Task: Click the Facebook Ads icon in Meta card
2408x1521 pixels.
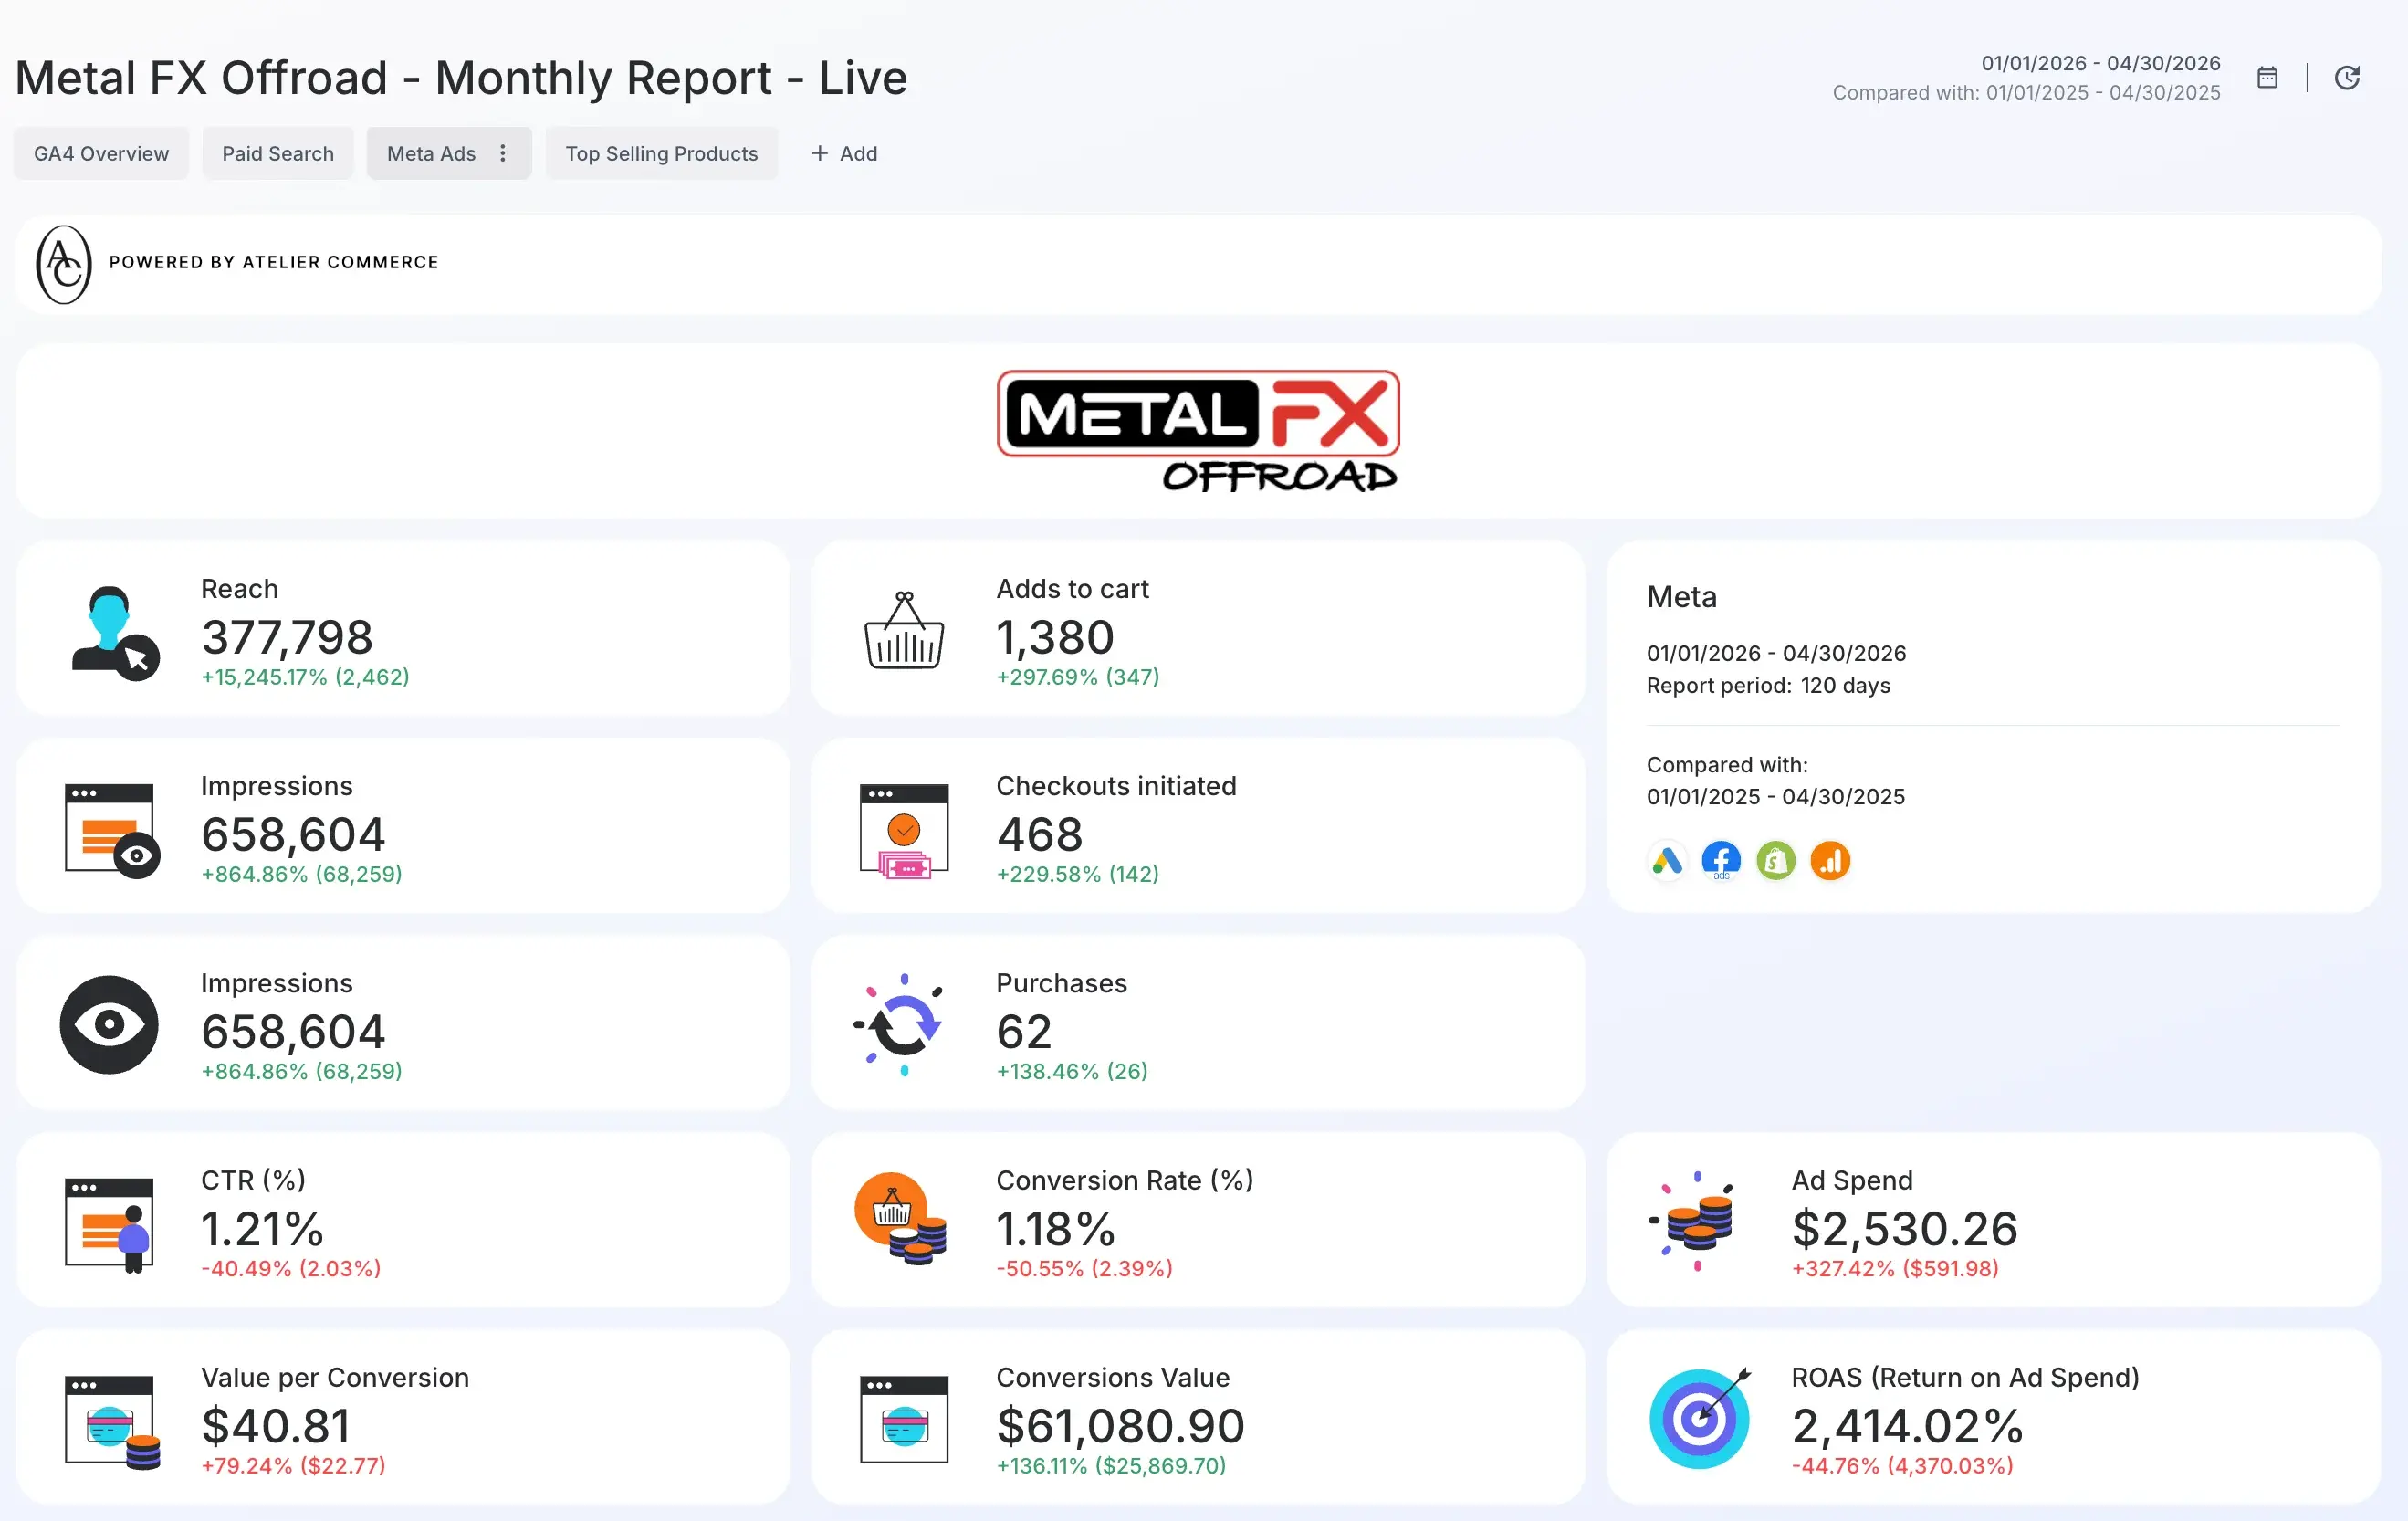Action: click(1721, 860)
